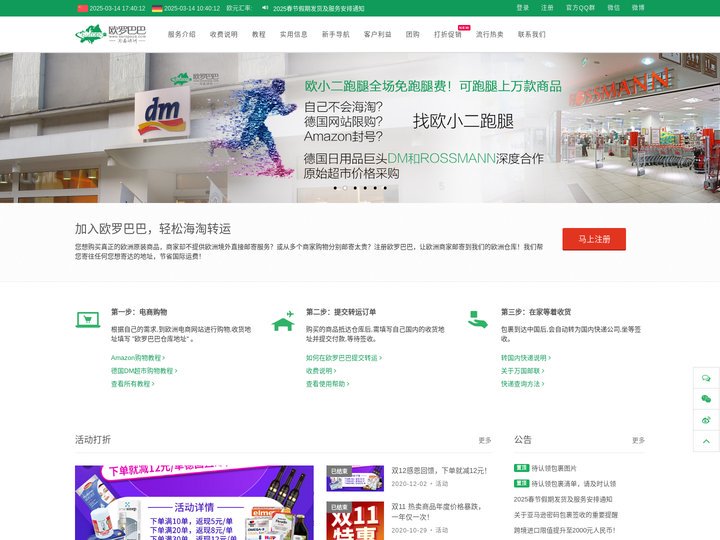This screenshot has width=720, height=540.
Task: Open the 流行热卖 menu item
Action: [x=489, y=34]
